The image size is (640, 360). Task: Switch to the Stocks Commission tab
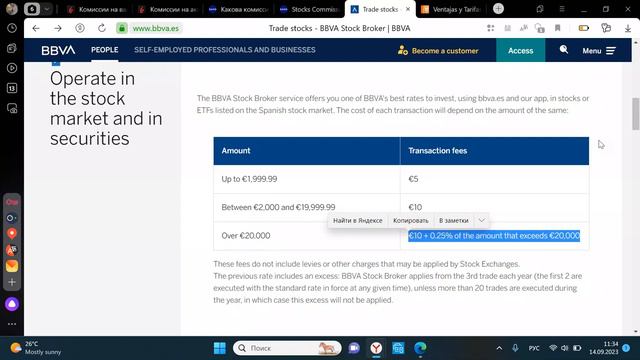310,9
